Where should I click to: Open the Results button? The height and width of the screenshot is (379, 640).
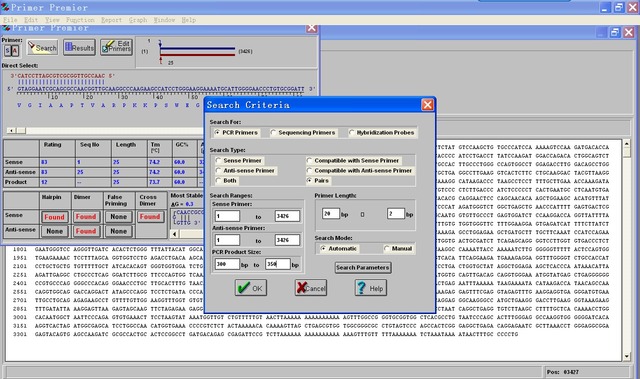(79, 48)
